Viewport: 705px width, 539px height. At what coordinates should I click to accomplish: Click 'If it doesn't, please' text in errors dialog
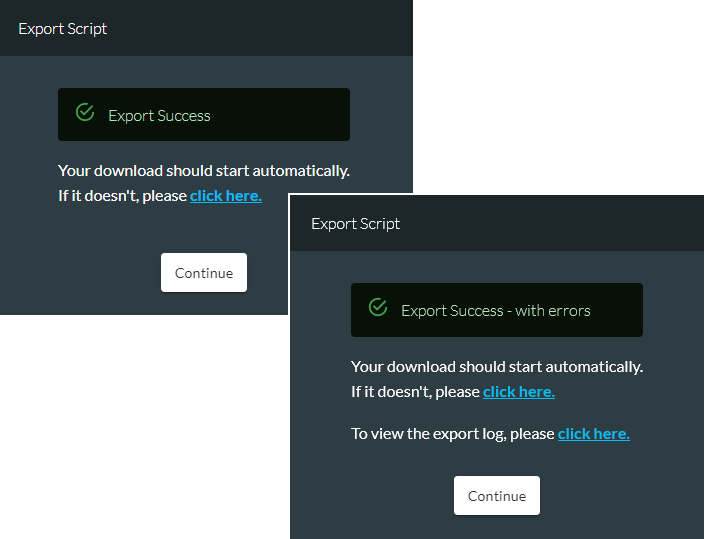coord(415,392)
